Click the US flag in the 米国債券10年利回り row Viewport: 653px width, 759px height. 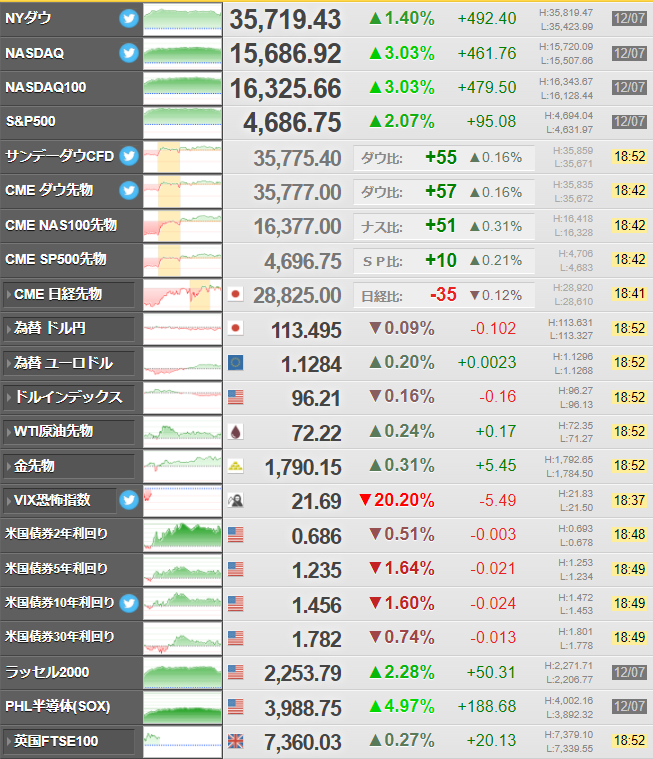[236, 603]
